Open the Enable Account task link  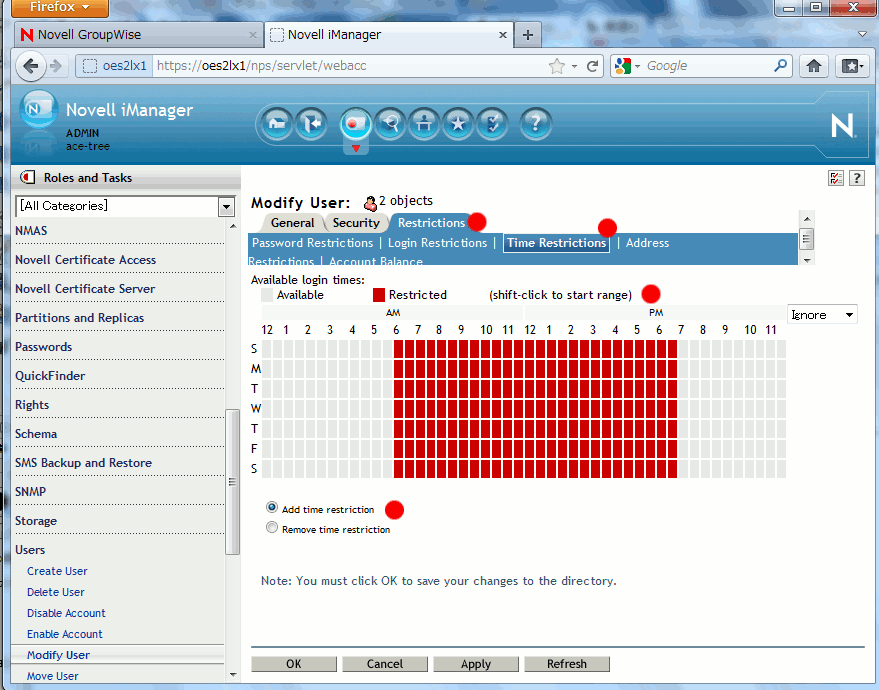point(64,634)
